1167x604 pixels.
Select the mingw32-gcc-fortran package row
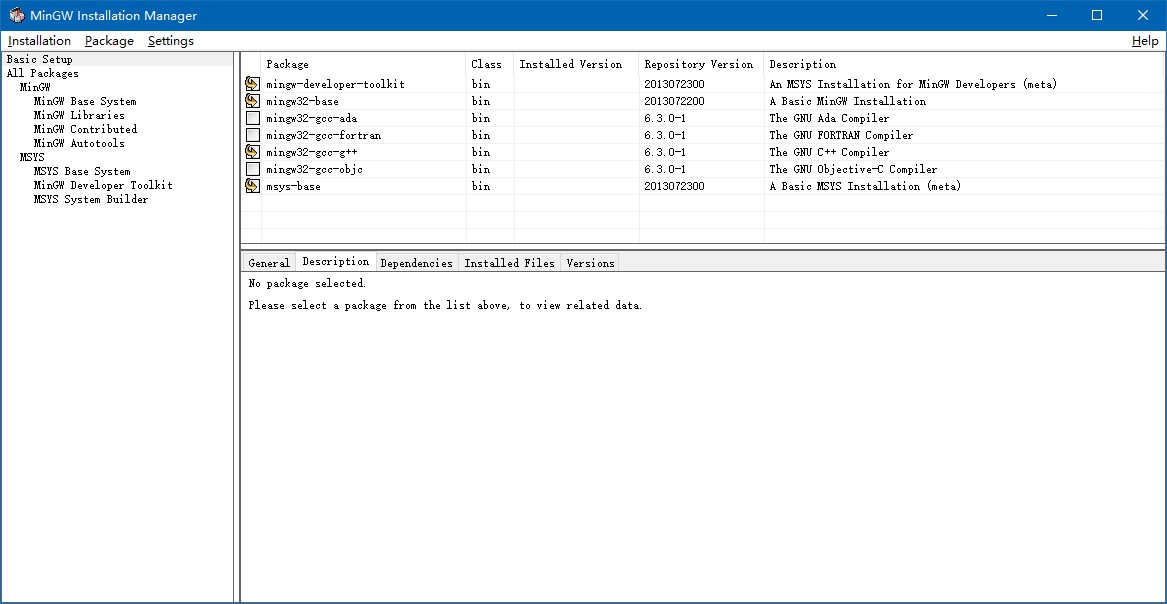(320, 135)
